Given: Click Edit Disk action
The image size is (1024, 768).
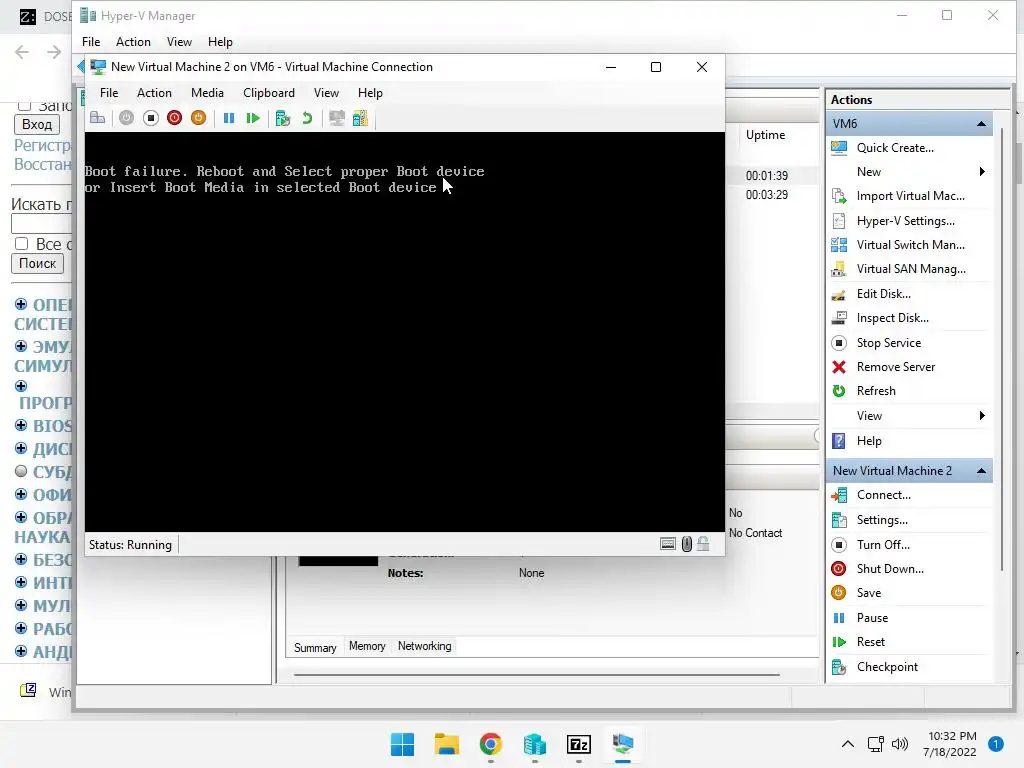Looking at the screenshot, I should [884, 294].
